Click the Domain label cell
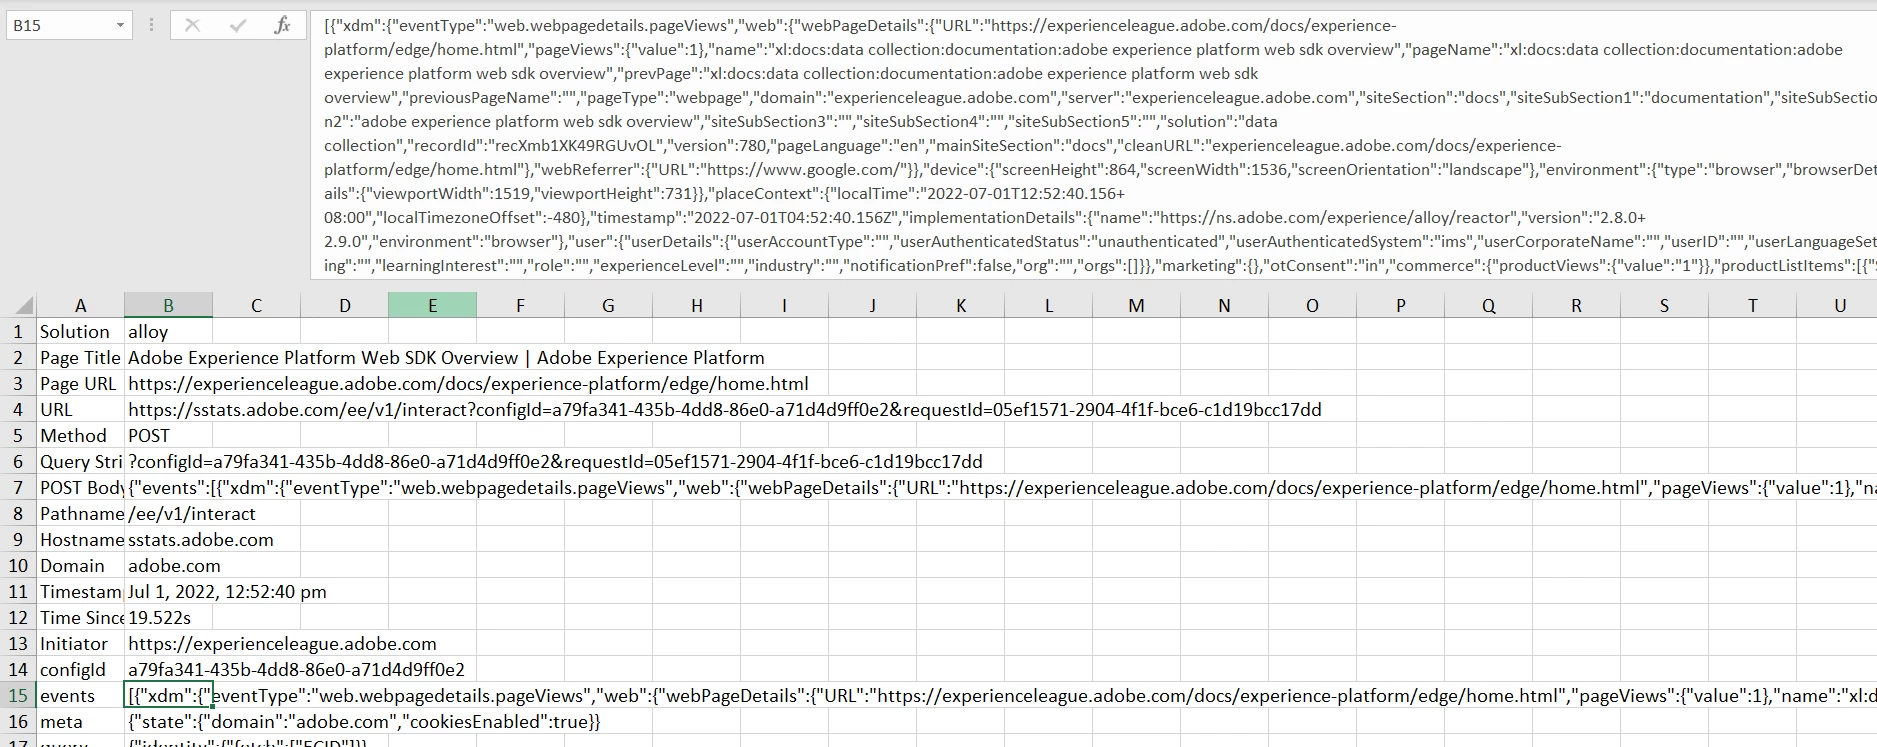This screenshot has height=747, width=1877. pyautogui.click(x=80, y=565)
